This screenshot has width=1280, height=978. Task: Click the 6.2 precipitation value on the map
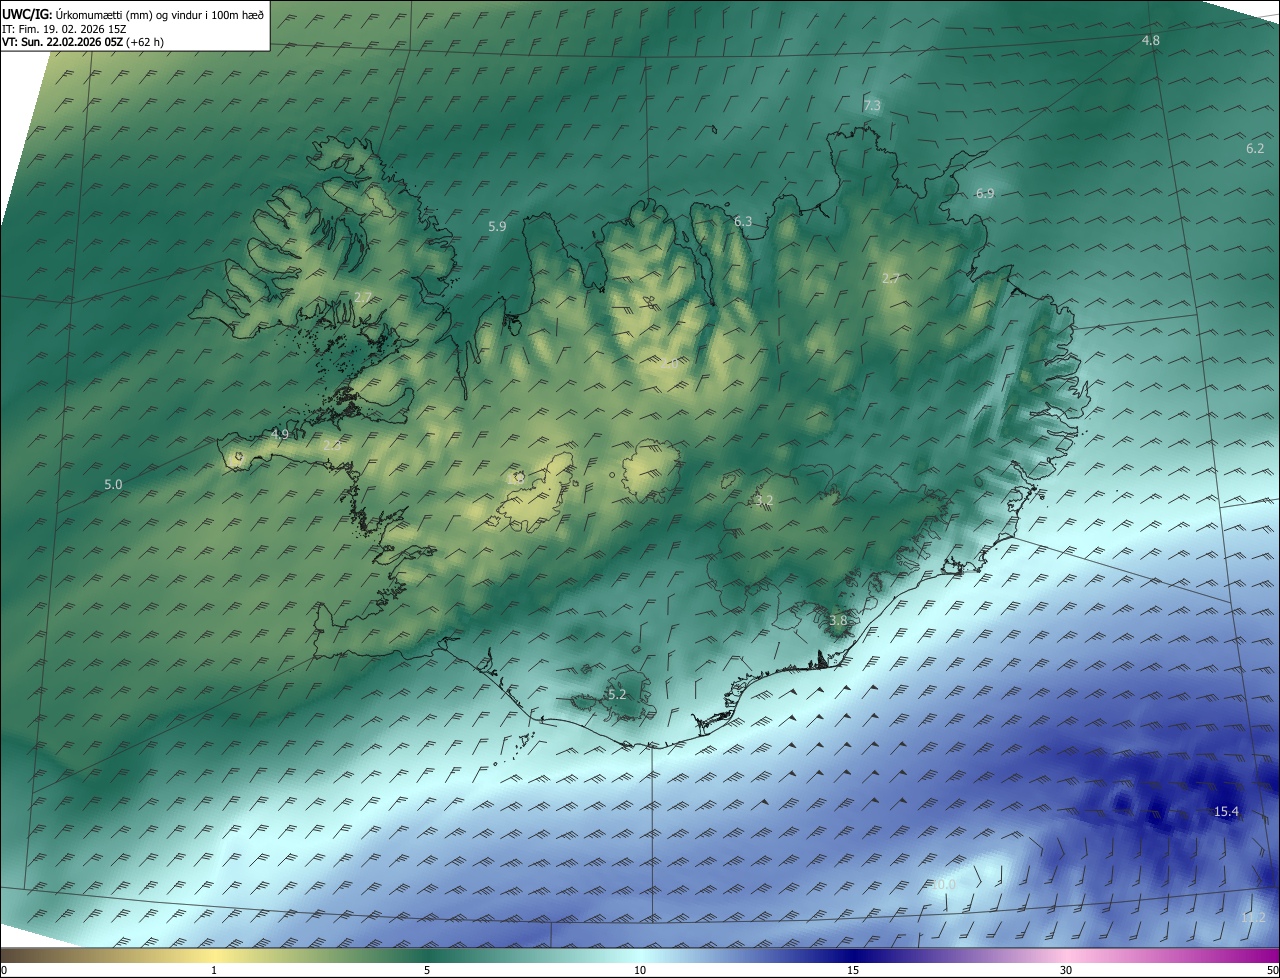tap(1256, 148)
